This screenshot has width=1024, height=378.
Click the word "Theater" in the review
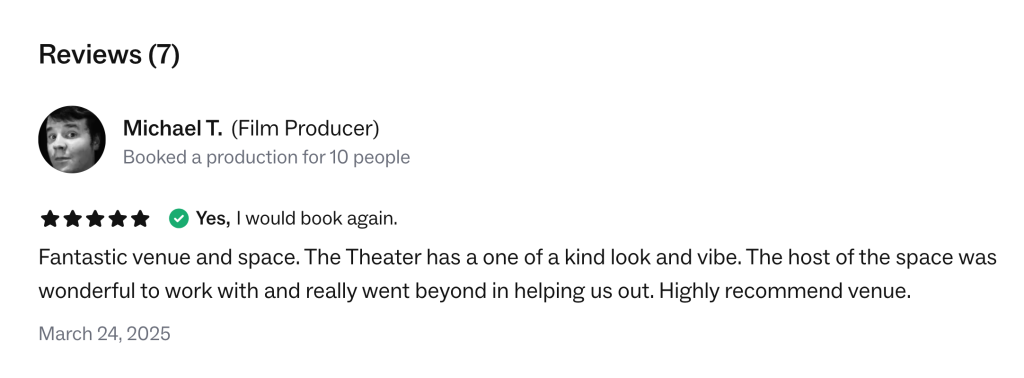click(383, 258)
